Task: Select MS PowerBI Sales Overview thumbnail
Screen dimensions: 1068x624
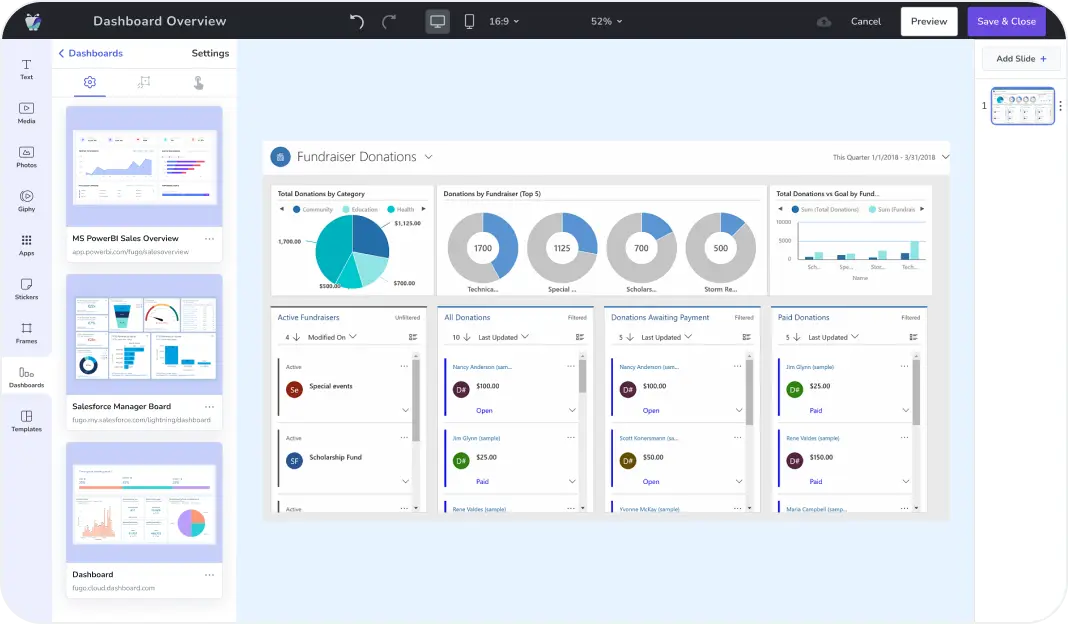Action: 144,166
